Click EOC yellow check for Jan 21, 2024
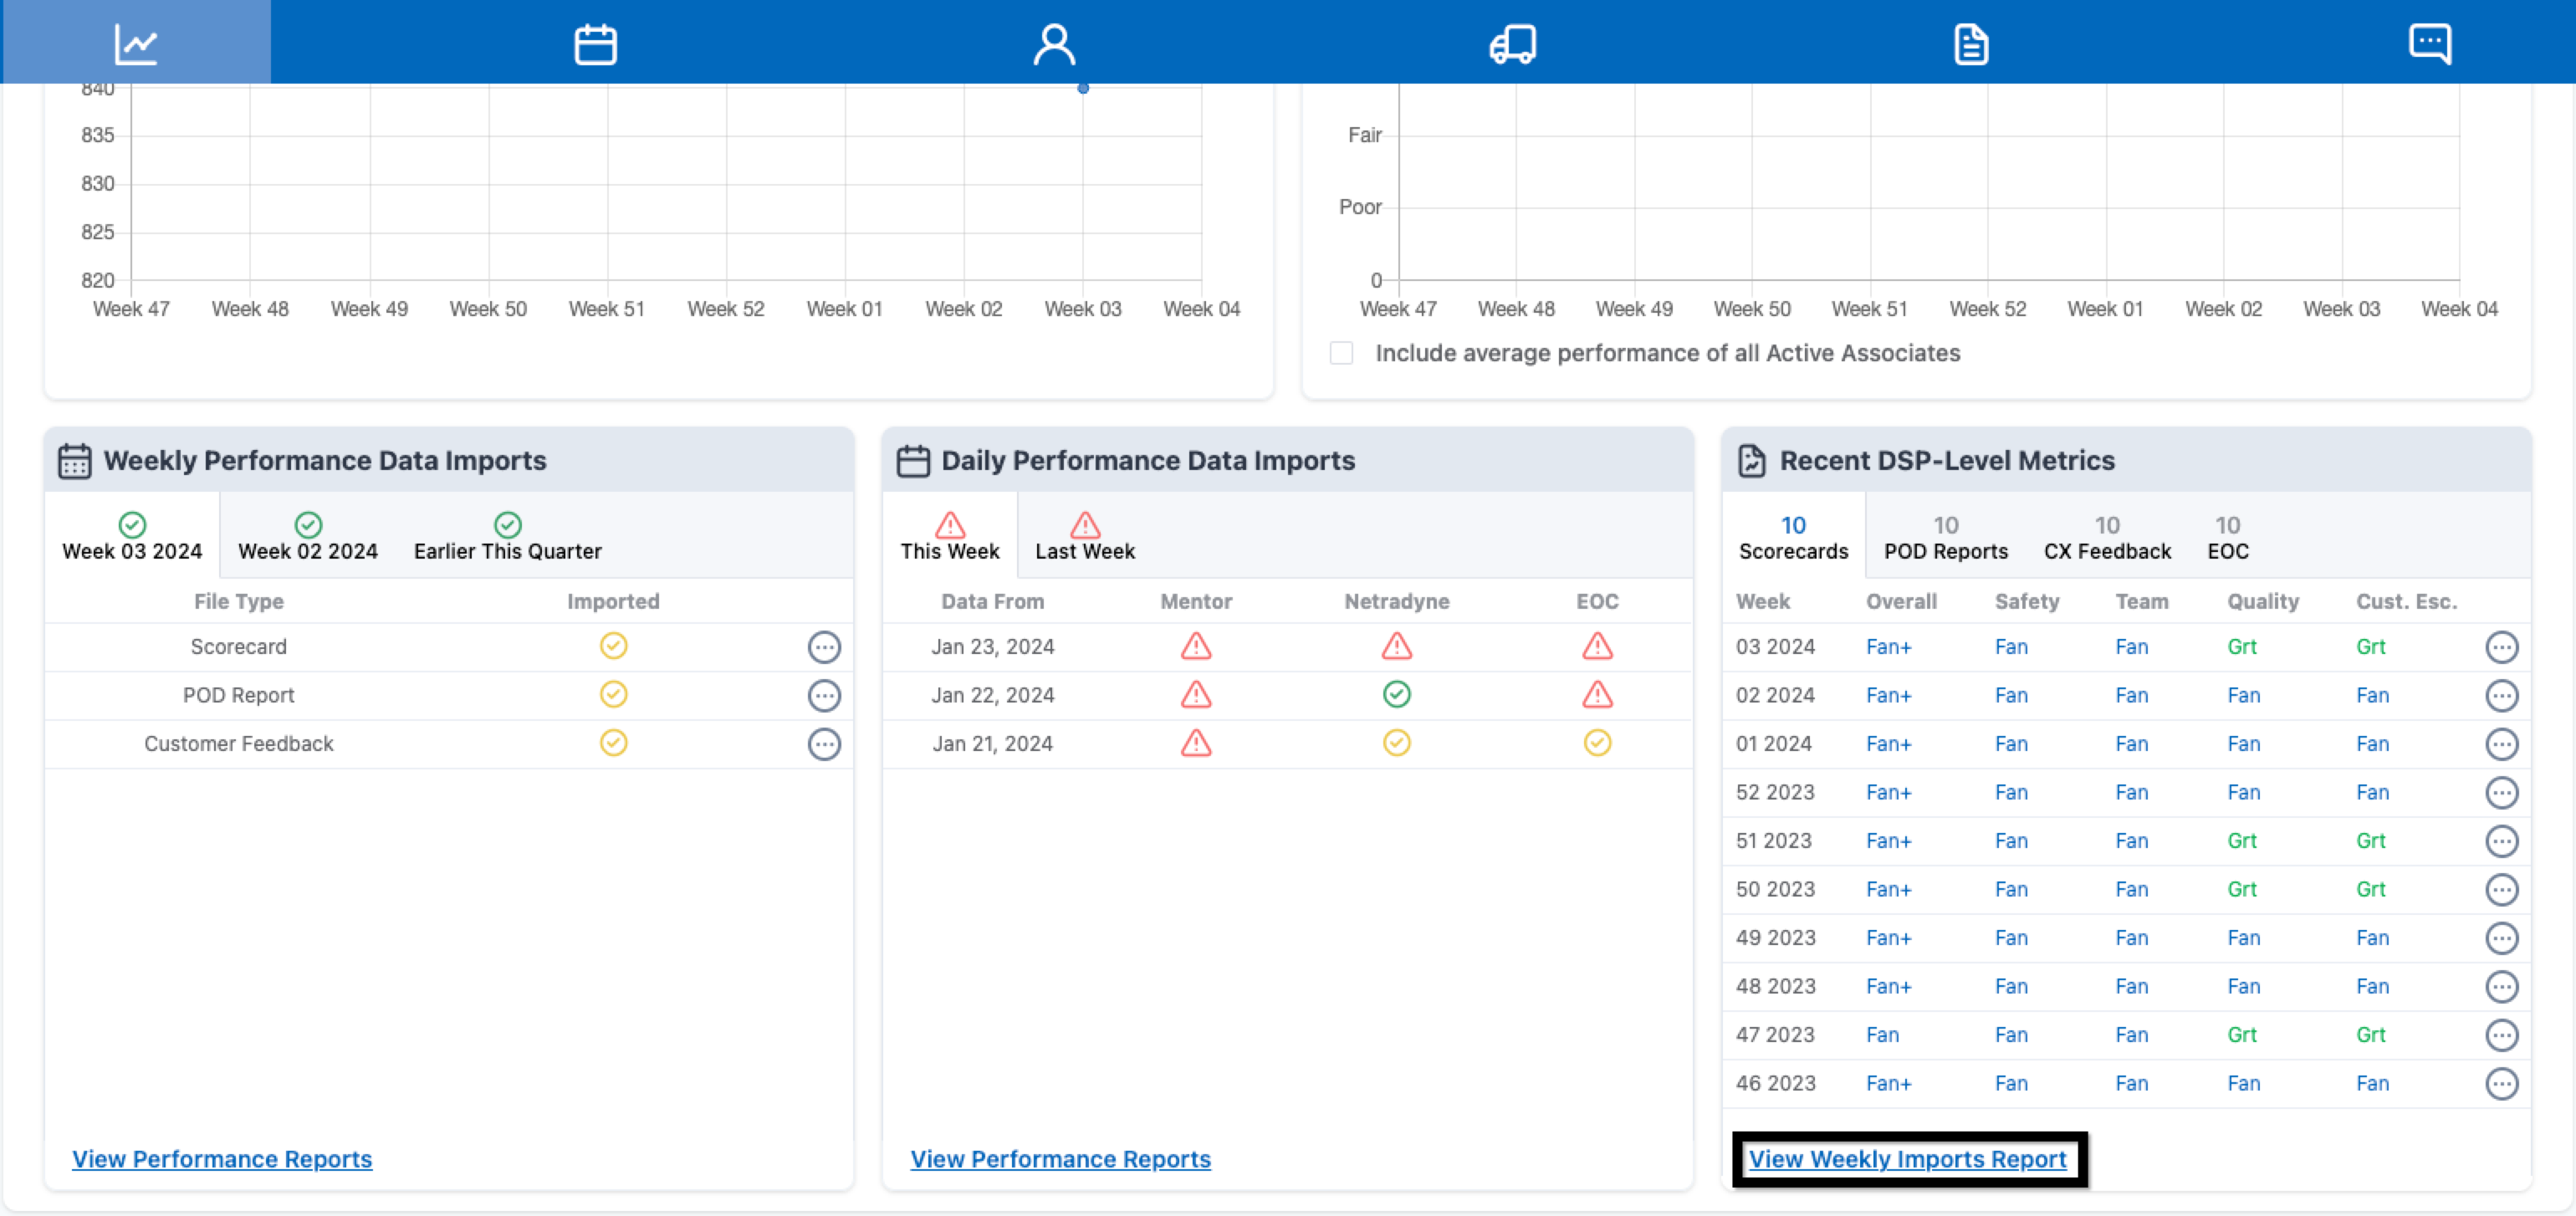This screenshot has height=1216, width=2576. (x=1597, y=743)
